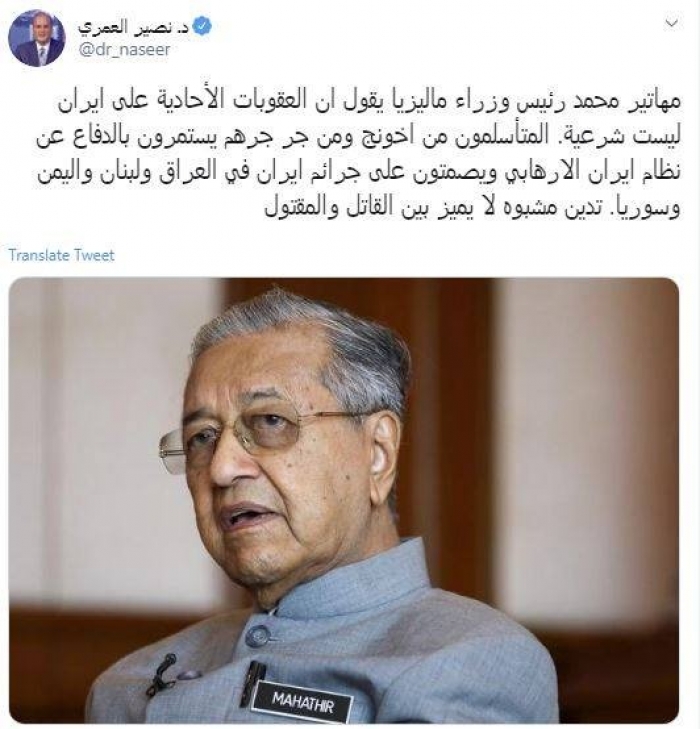
Task: Open the dr_naseer profile avatar
Action: 37,39
